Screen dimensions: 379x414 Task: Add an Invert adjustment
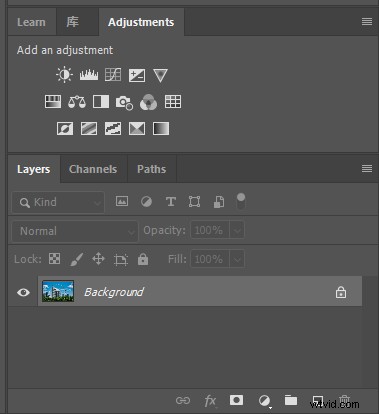[65, 128]
